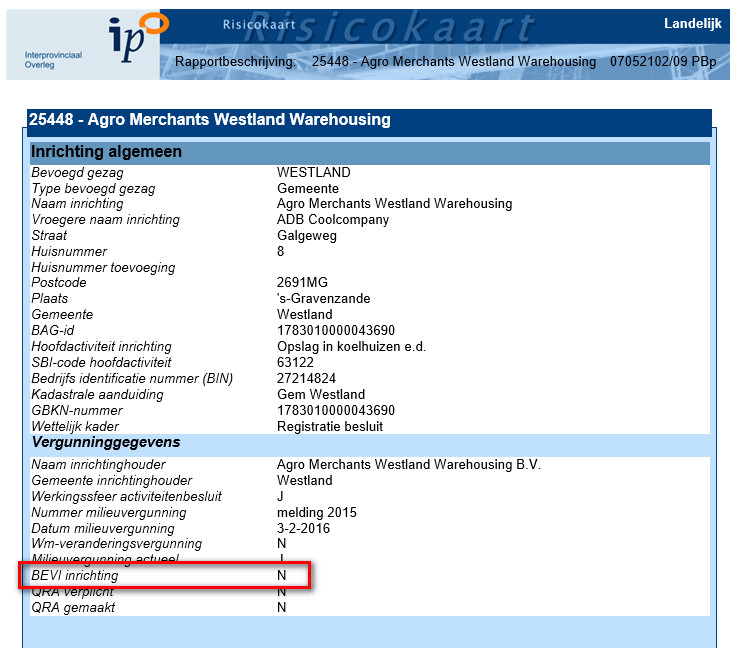Select the GBKN-nummer value

coord(336,410)
